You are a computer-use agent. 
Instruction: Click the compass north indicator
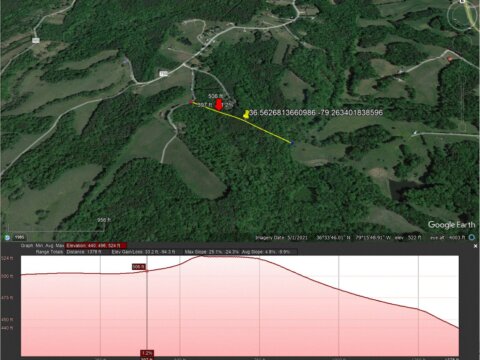pos(462,1)
